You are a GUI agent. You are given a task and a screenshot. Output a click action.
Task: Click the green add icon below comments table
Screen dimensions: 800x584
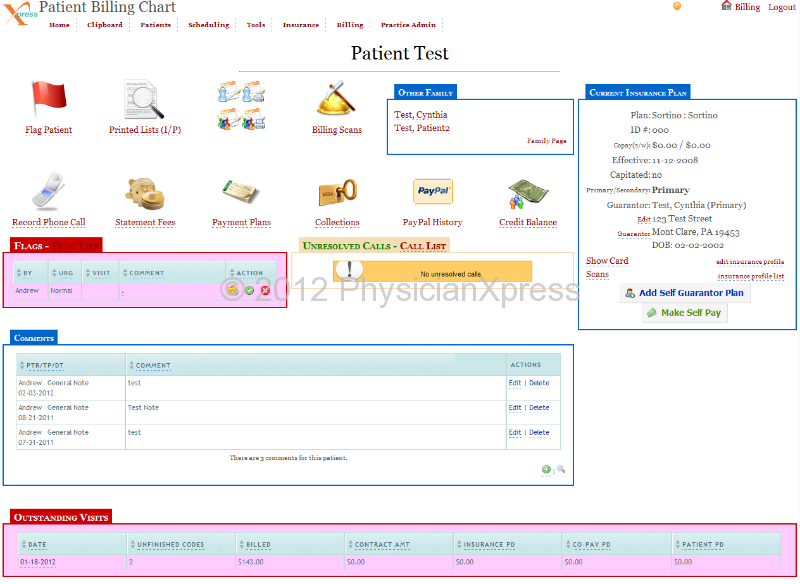tap(546, 469)
